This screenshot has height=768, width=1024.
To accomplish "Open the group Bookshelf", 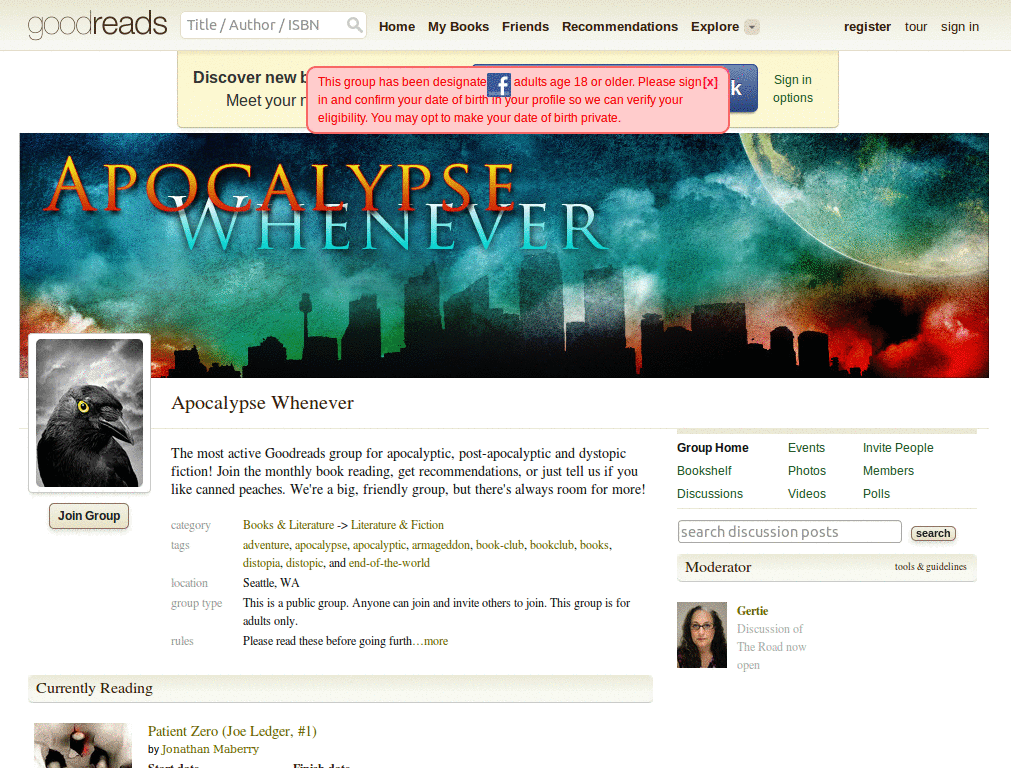I will 704,470.
